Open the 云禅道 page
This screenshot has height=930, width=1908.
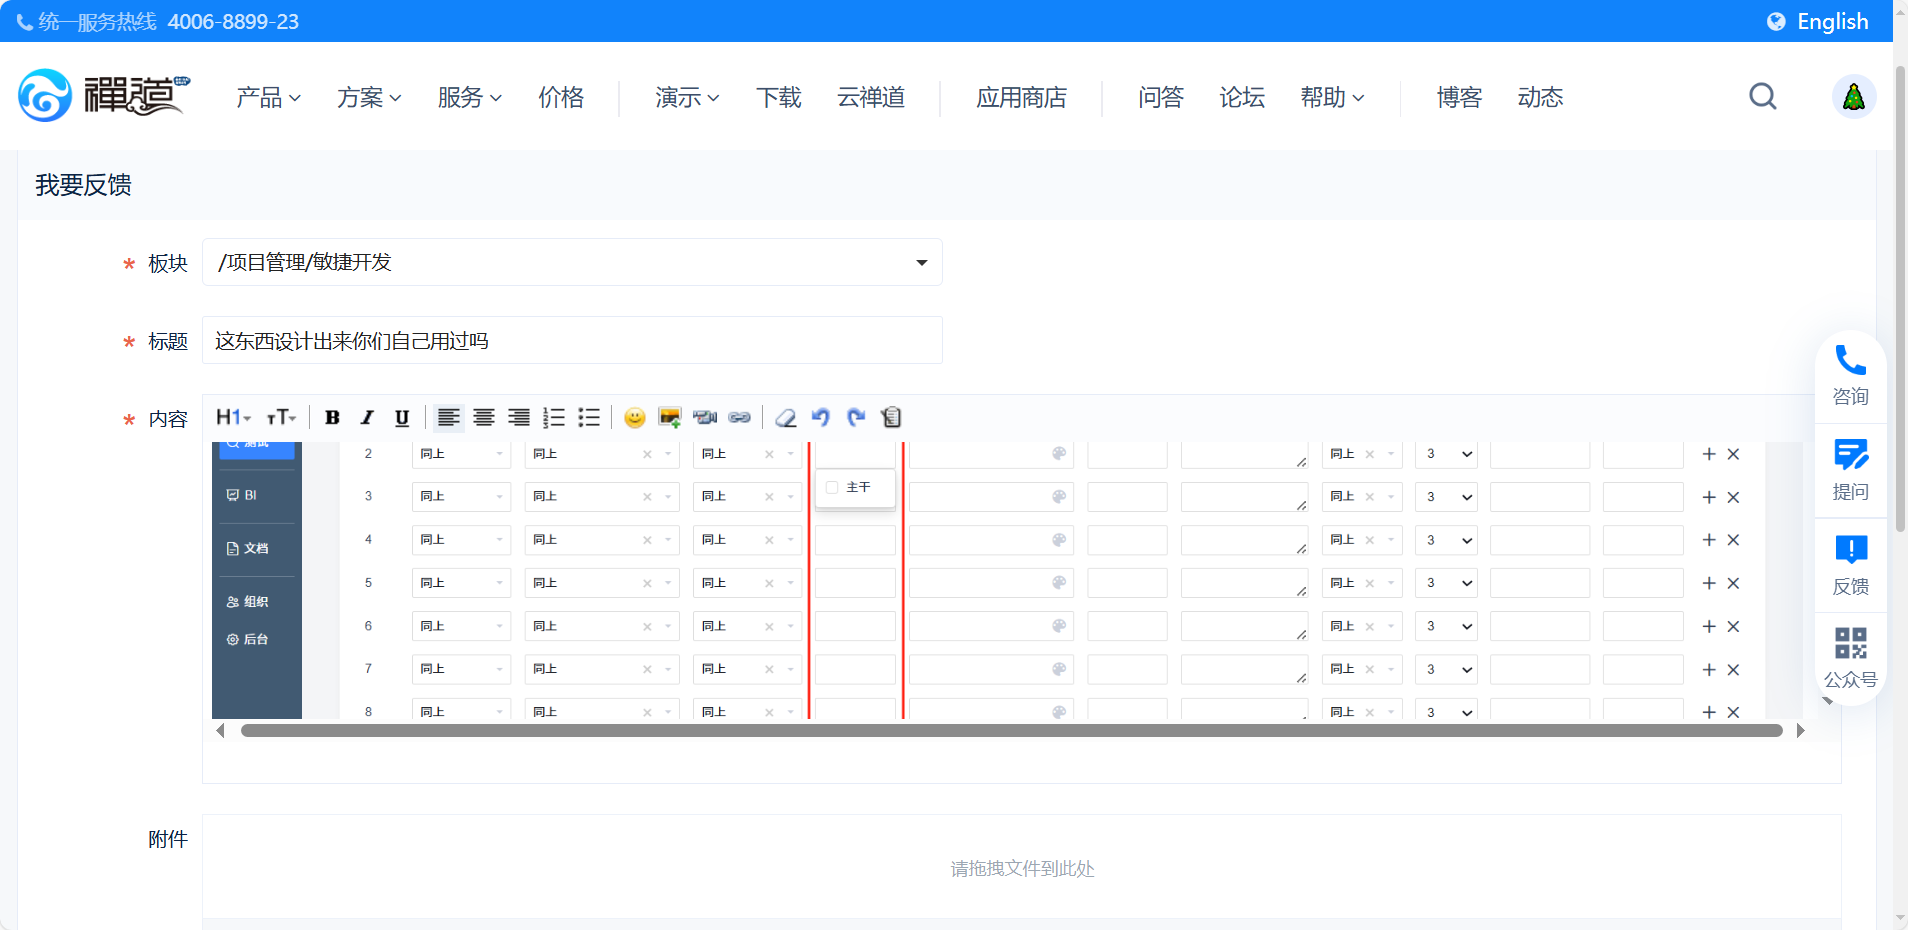click(x=871, y=97)
